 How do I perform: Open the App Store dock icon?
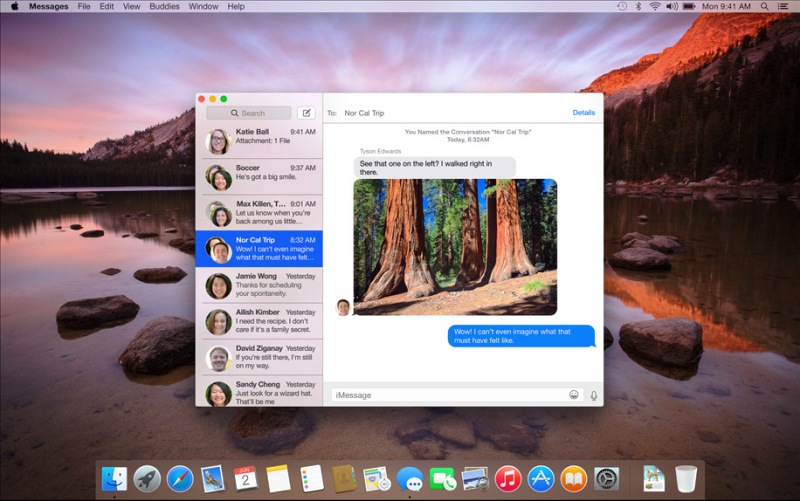541,479
